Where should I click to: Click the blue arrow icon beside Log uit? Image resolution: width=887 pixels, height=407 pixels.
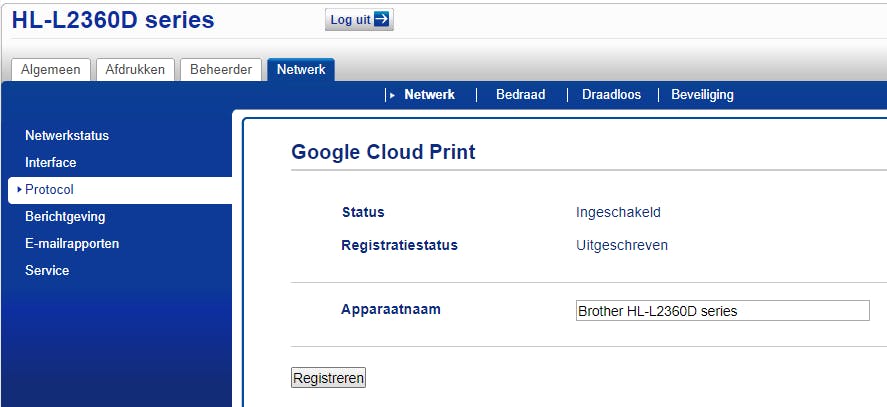tap(381, 20)
